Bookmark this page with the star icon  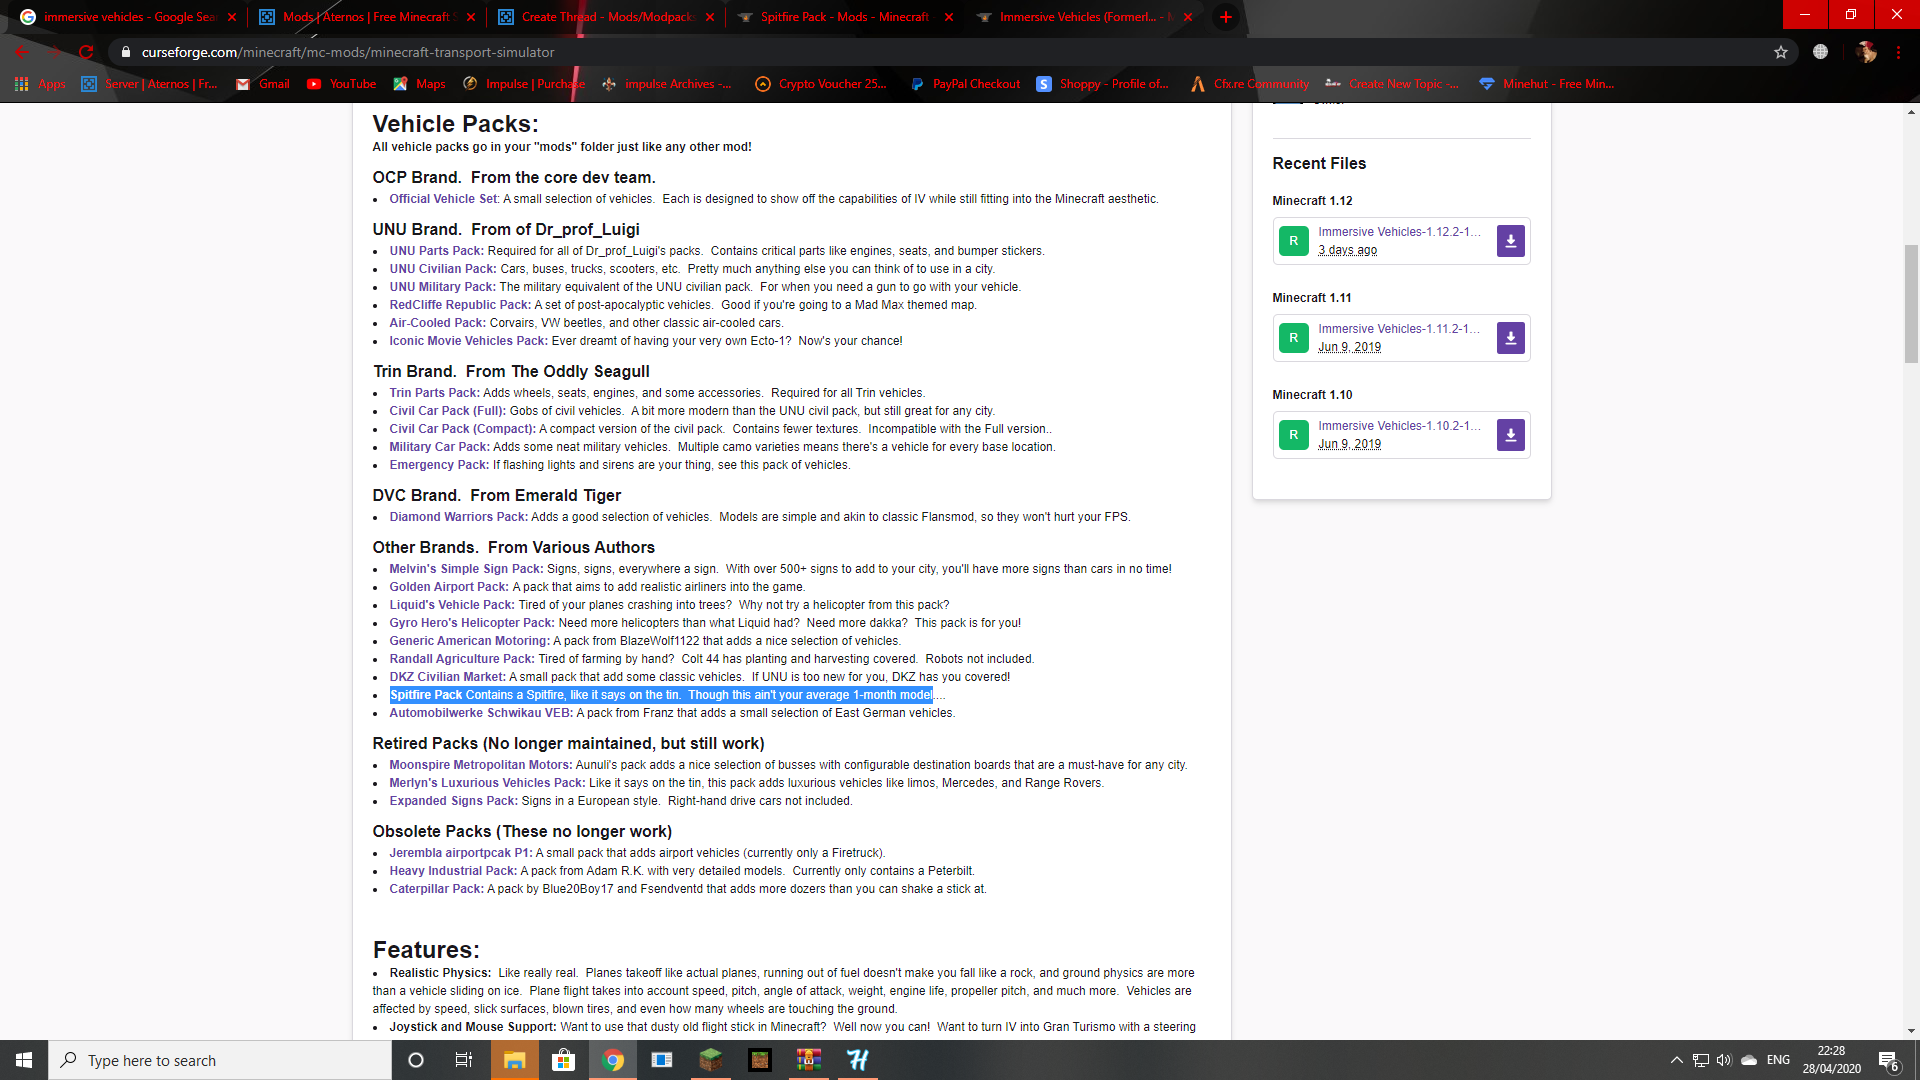(1781, 52)
